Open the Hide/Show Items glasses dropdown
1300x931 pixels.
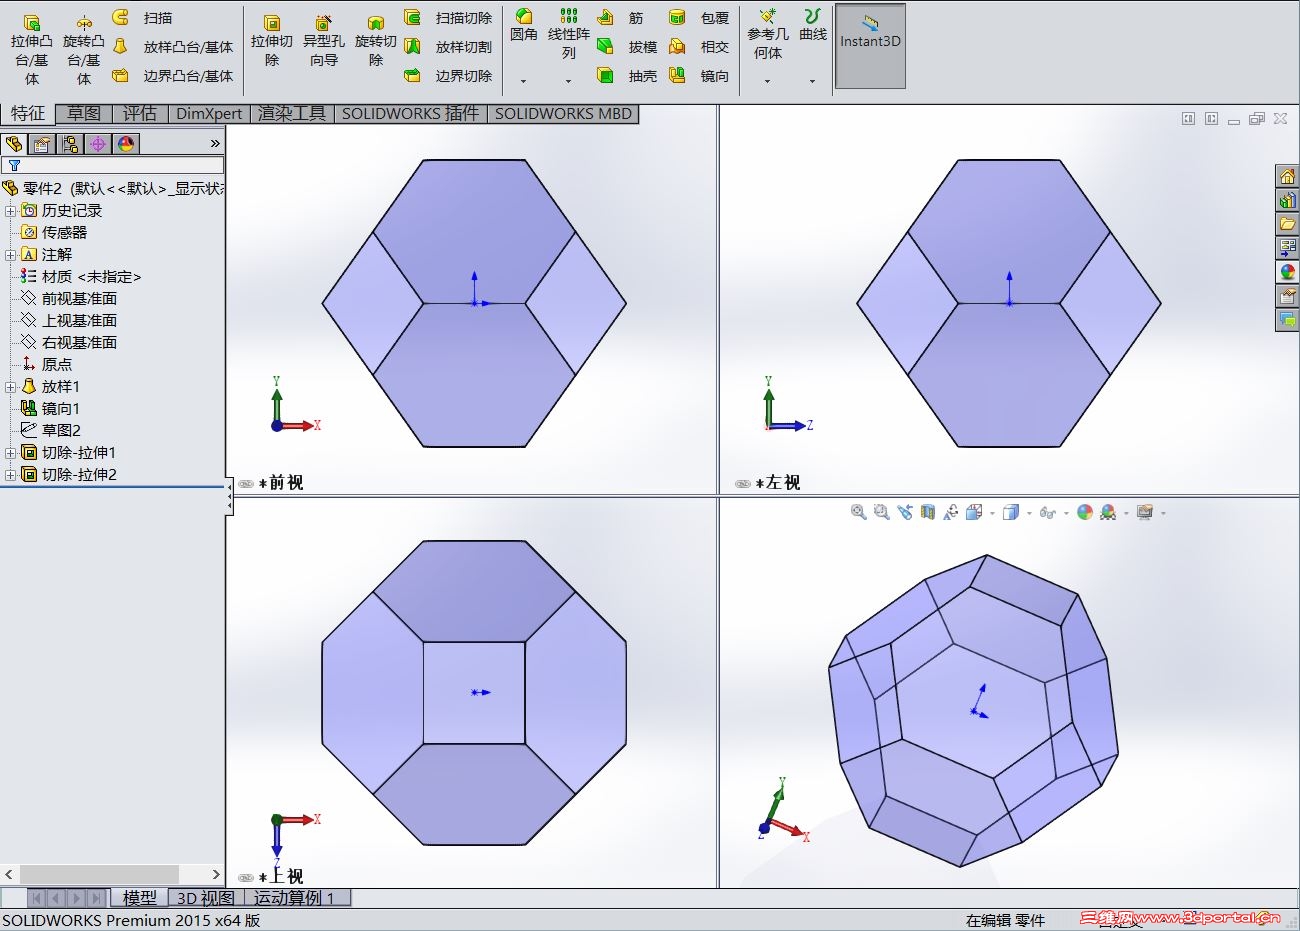1066,513
